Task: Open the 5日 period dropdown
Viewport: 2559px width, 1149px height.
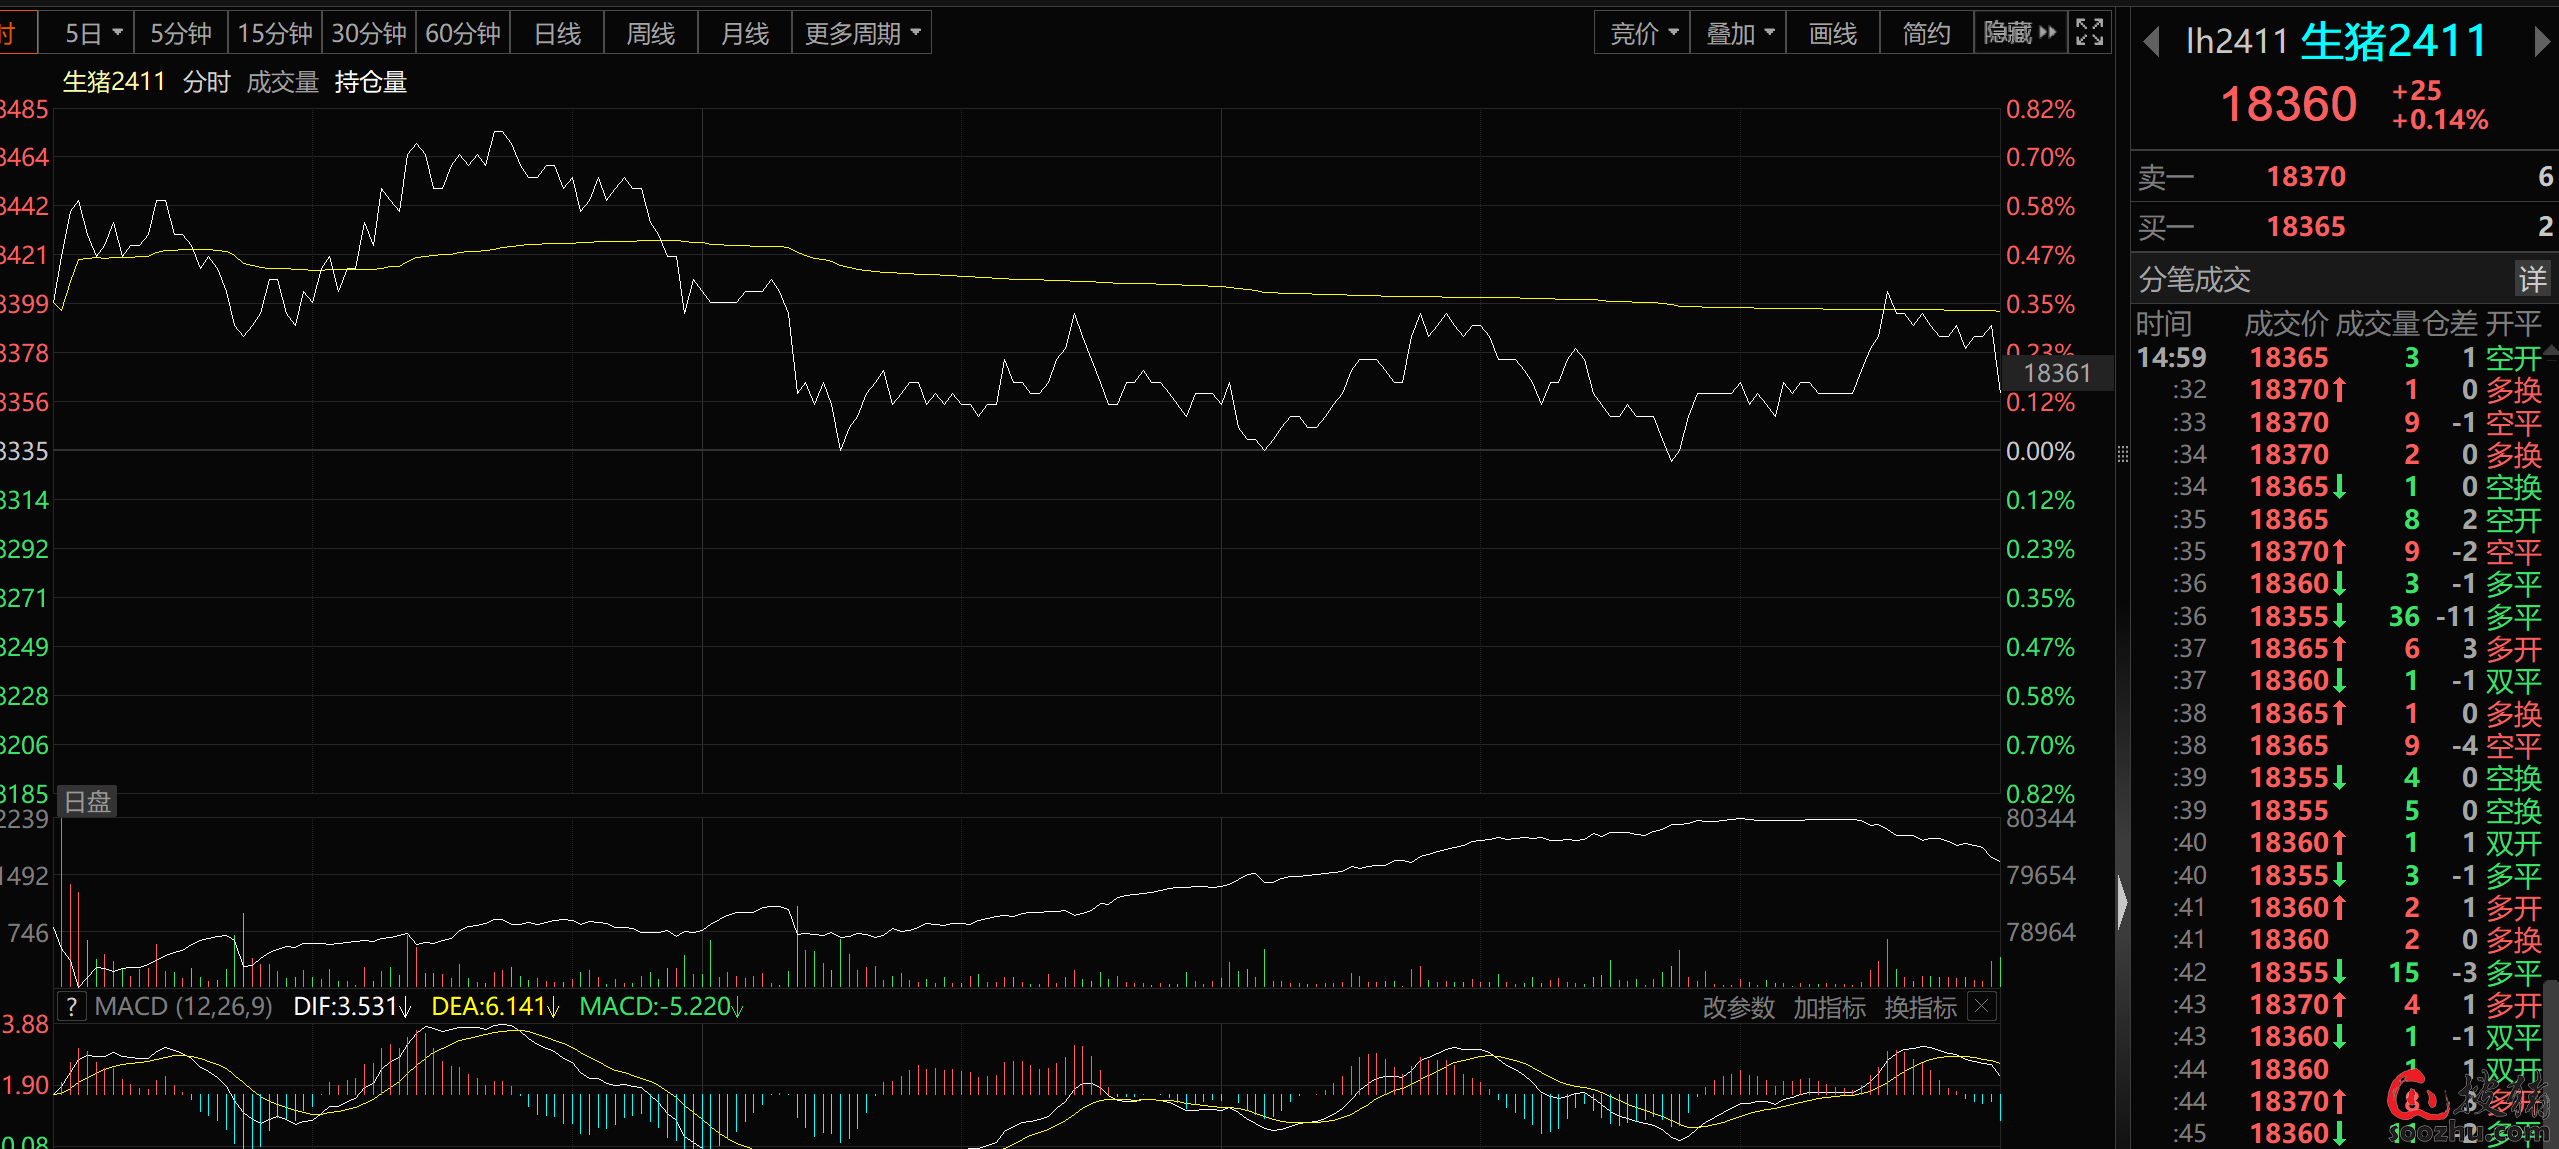Action: [x=93, y=34]
